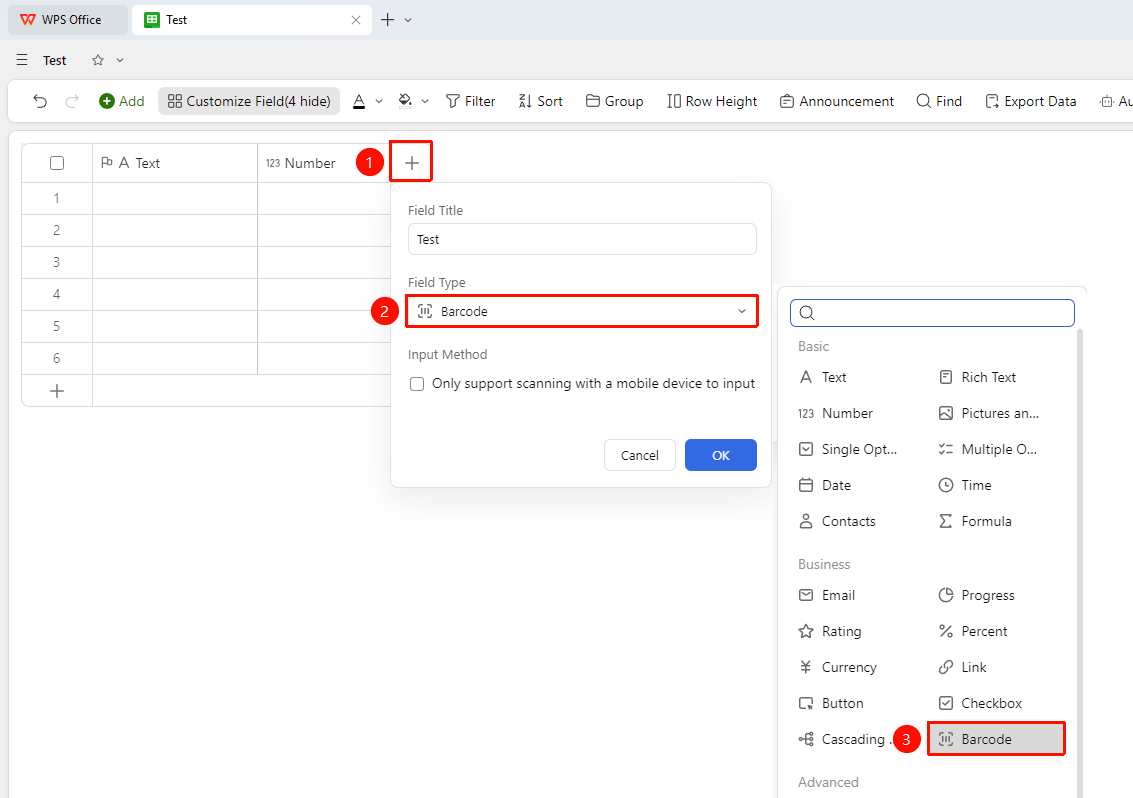This screenshot has height=798, width=1133.
Task: Click the undo arrow icon
Action: (x=40, y=101)
